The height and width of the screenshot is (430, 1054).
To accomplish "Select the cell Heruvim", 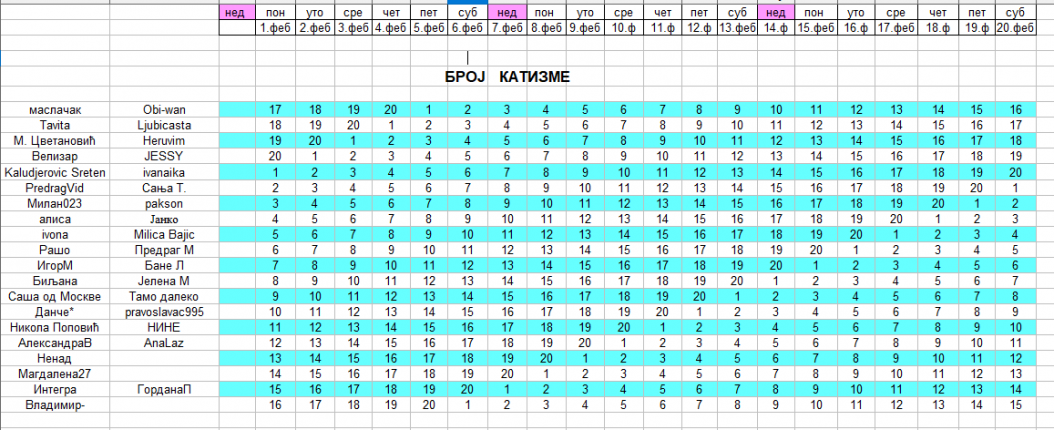I will [x=164, y=140].
